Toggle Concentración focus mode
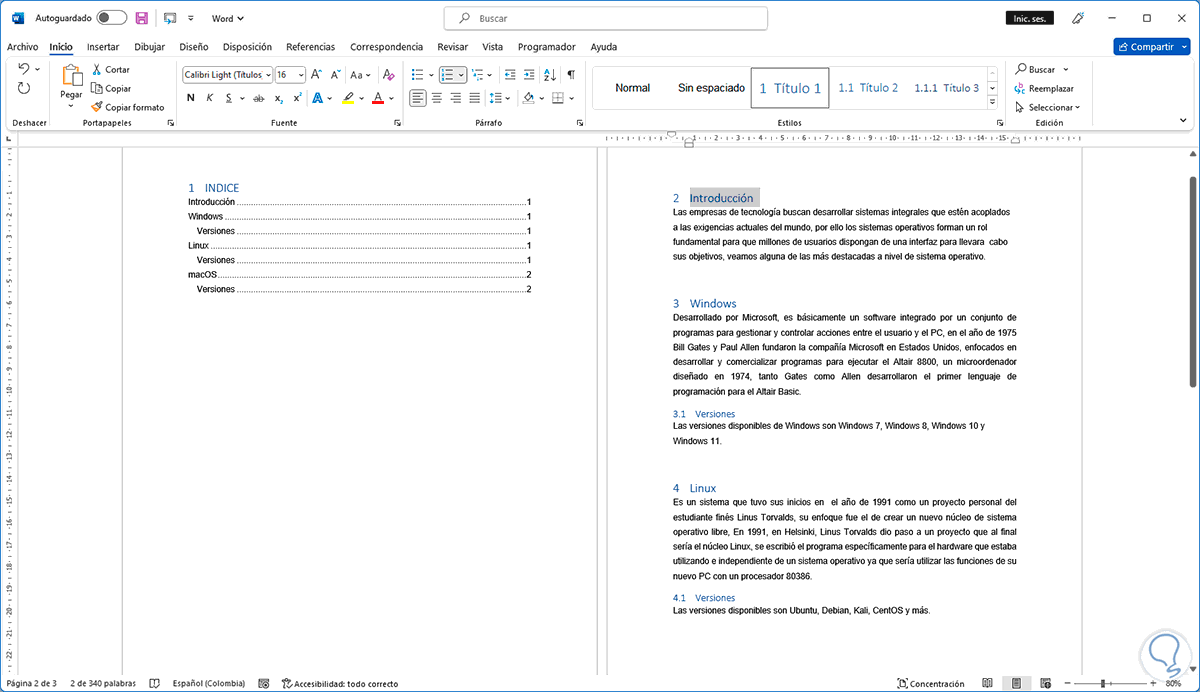1200x692 pixels. point(930,684)
